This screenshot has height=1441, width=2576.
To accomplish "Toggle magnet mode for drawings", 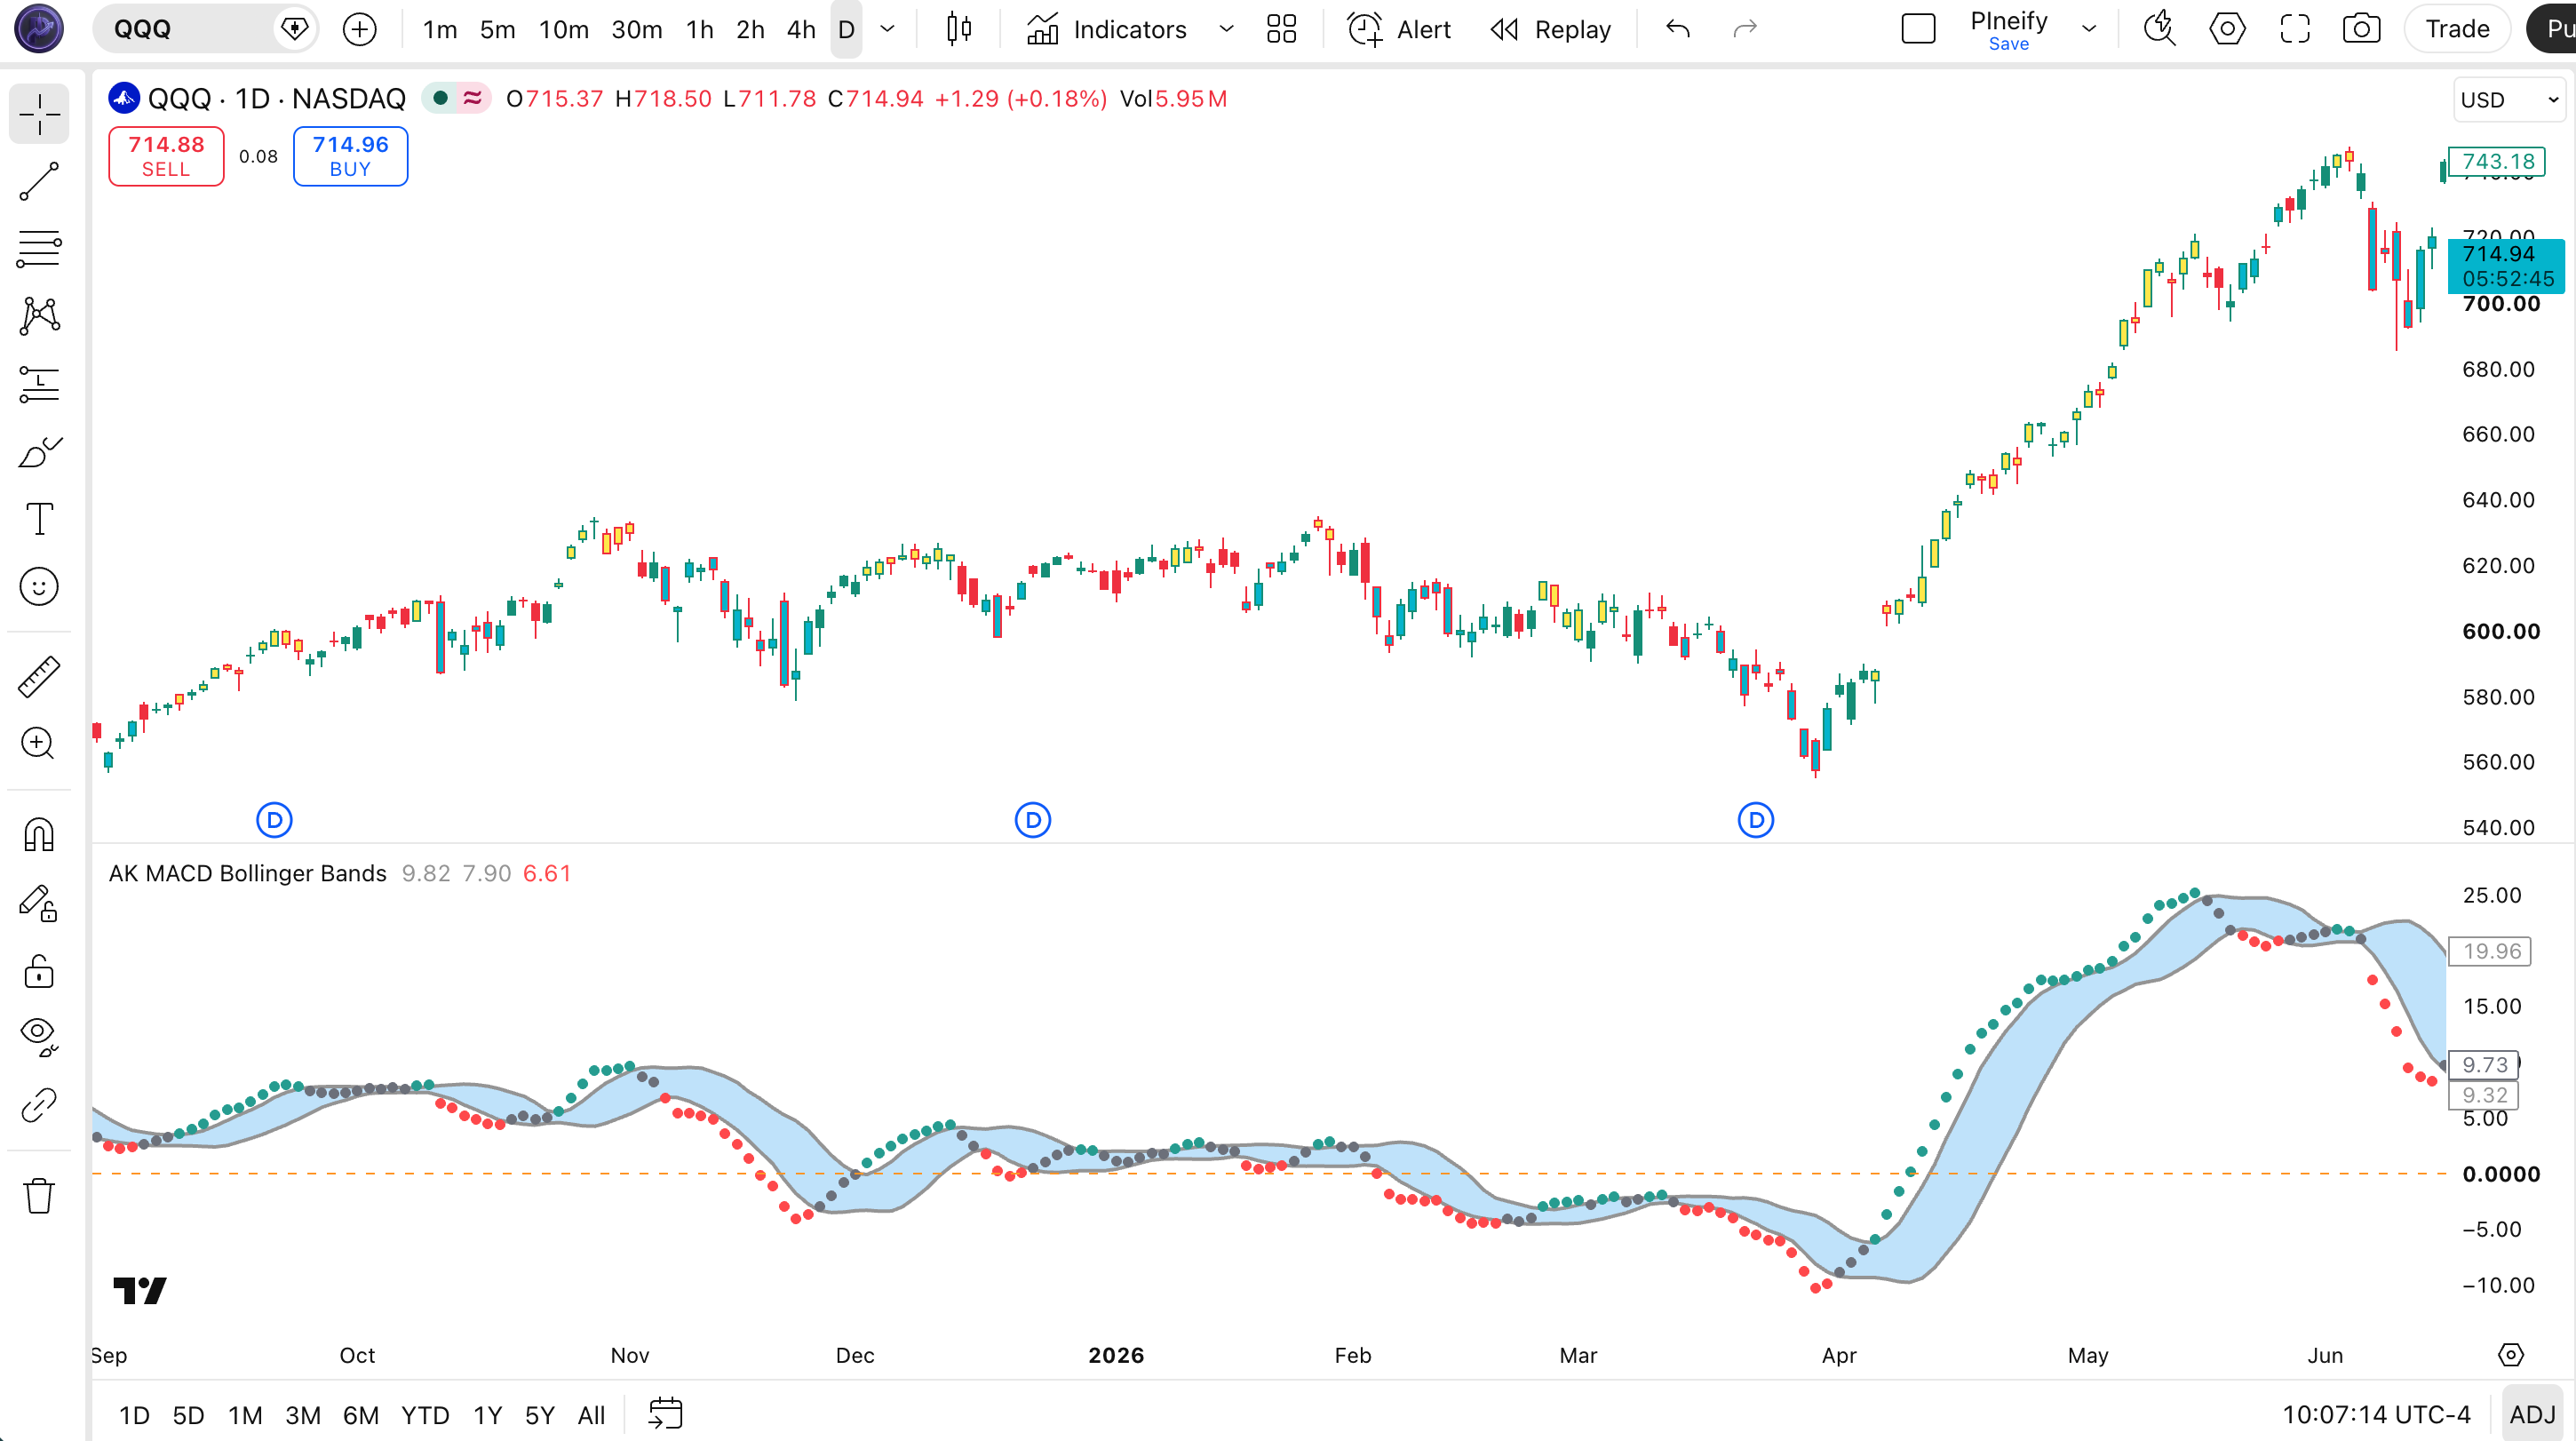I will (x=39, y=835).
